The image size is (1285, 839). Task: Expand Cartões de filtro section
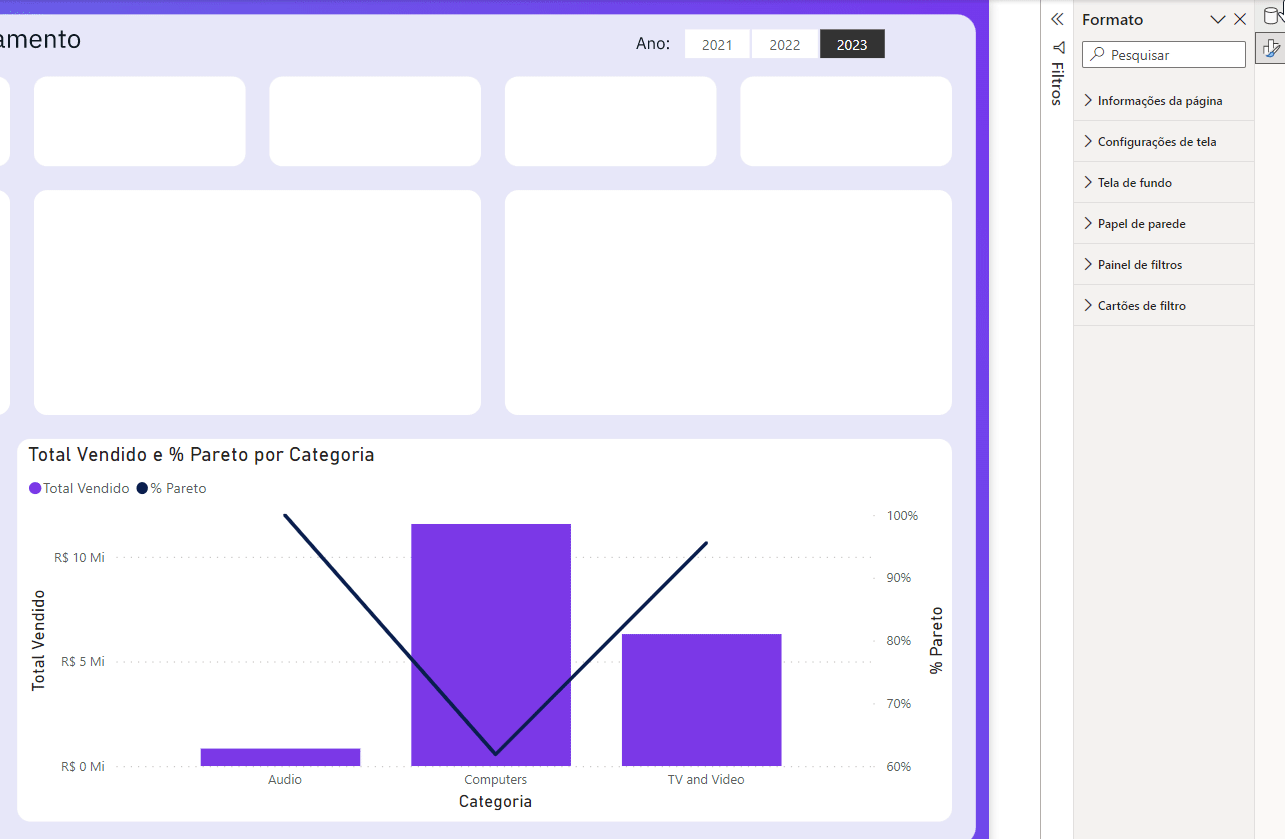[x=1164, y=306]
